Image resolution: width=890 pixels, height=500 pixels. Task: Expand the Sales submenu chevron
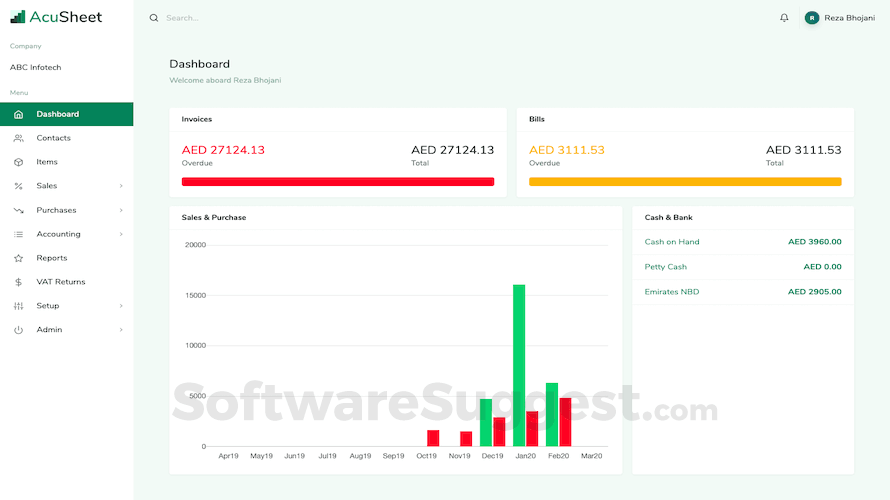(121, 186)
